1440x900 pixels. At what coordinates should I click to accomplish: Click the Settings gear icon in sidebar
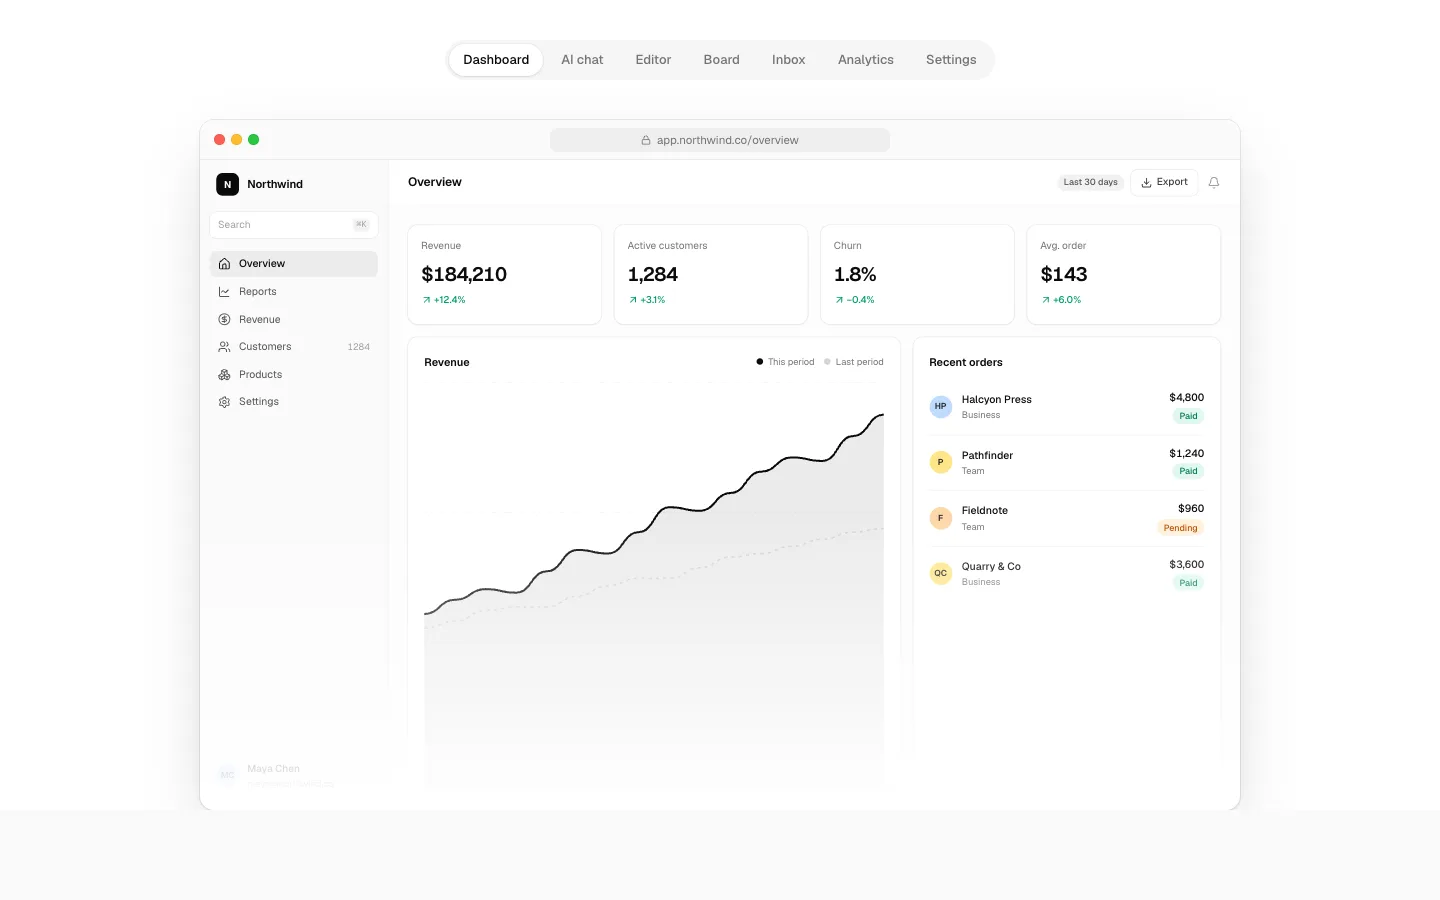coord(224,402)
